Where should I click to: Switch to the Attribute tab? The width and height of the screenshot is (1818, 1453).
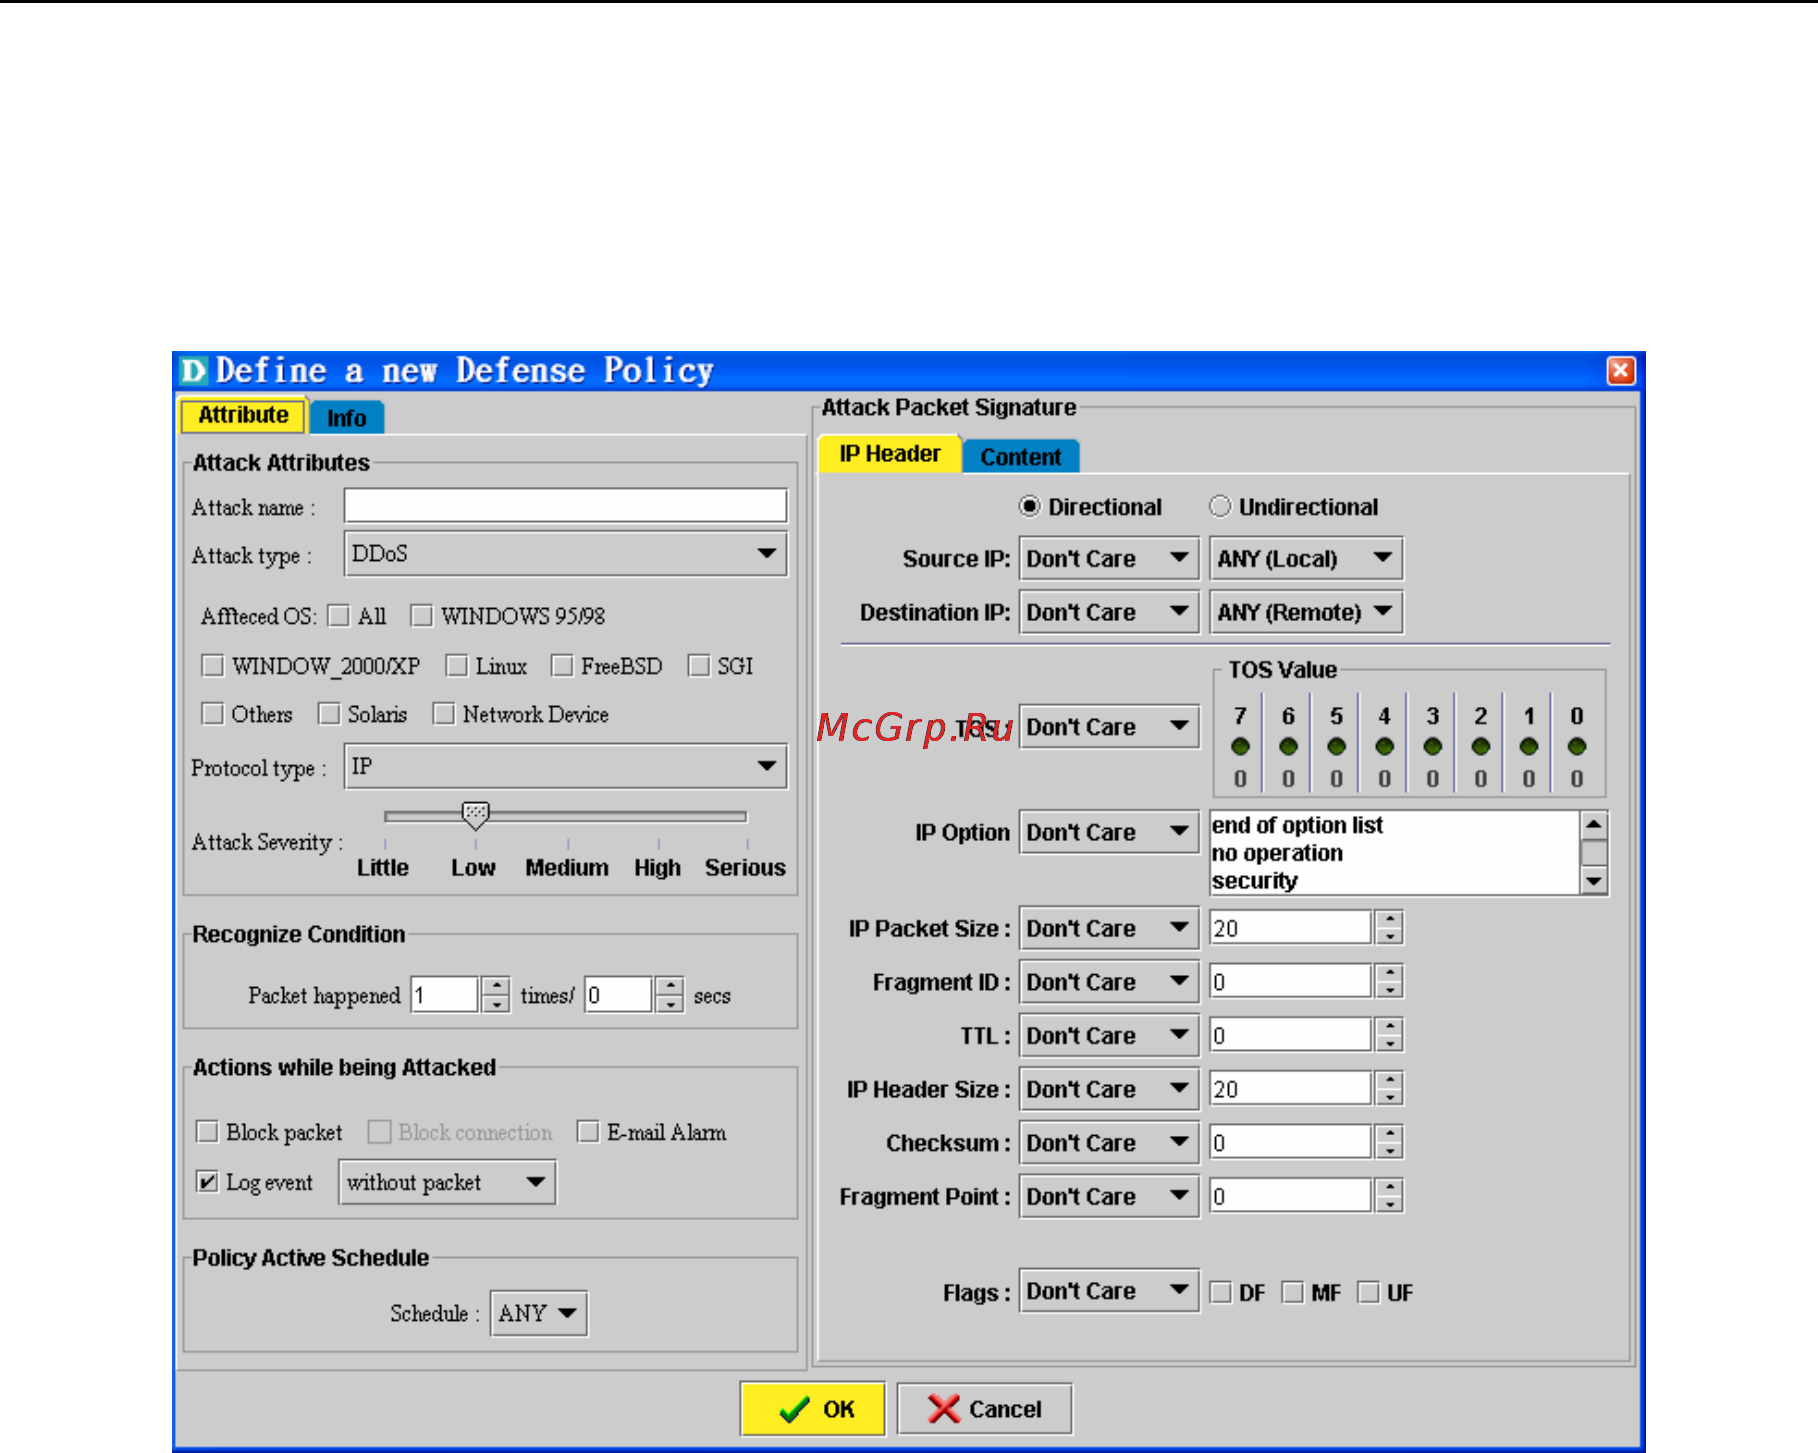pyautogui.click(x=243, y=415)
